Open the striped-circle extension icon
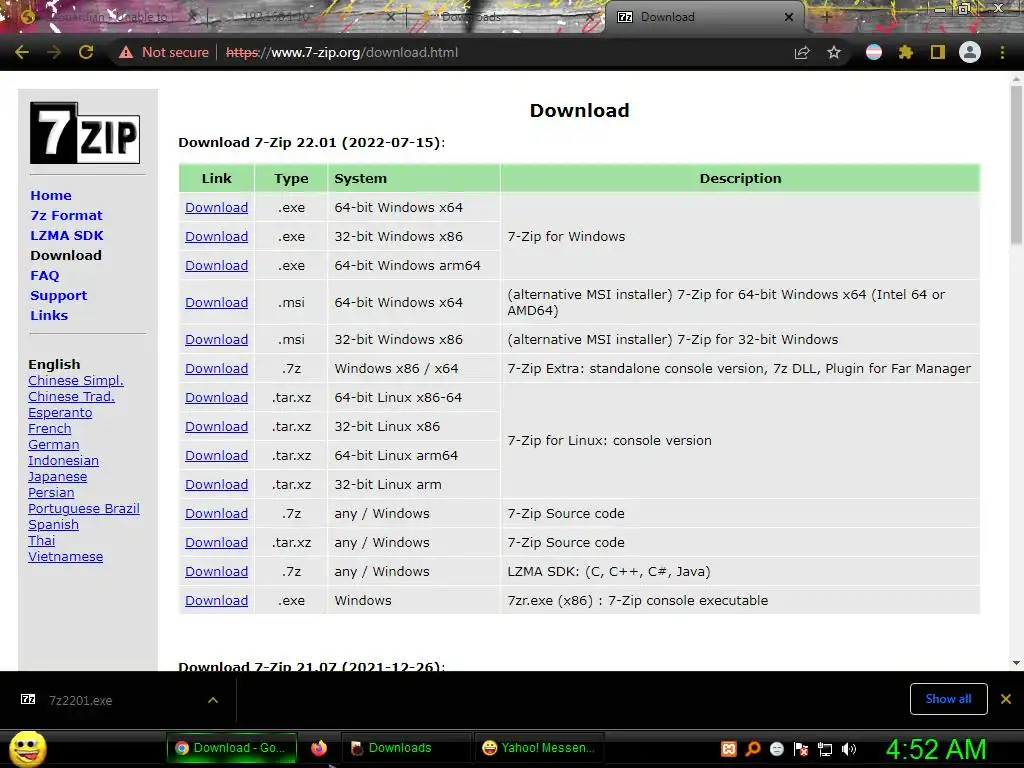Image resolution: width=1024 pixels, height=768 pixels. point(874,52)
